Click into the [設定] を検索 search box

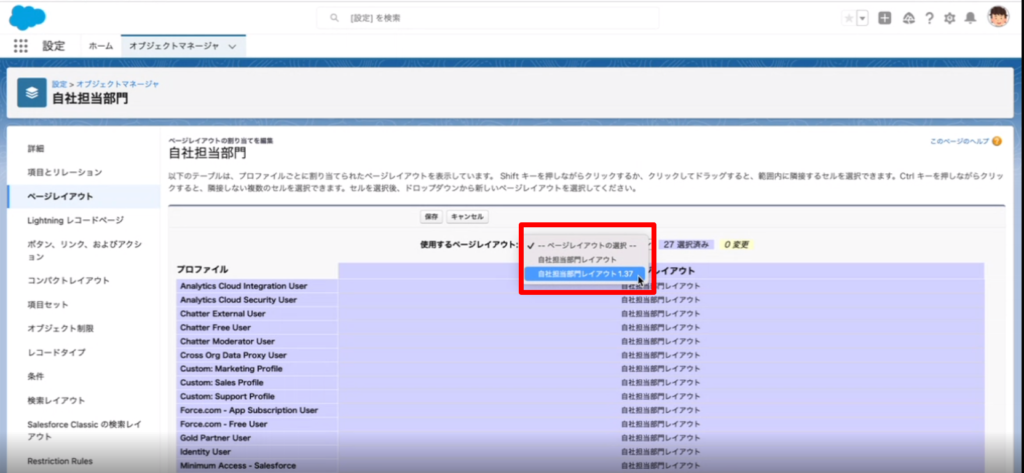(488, 18)
